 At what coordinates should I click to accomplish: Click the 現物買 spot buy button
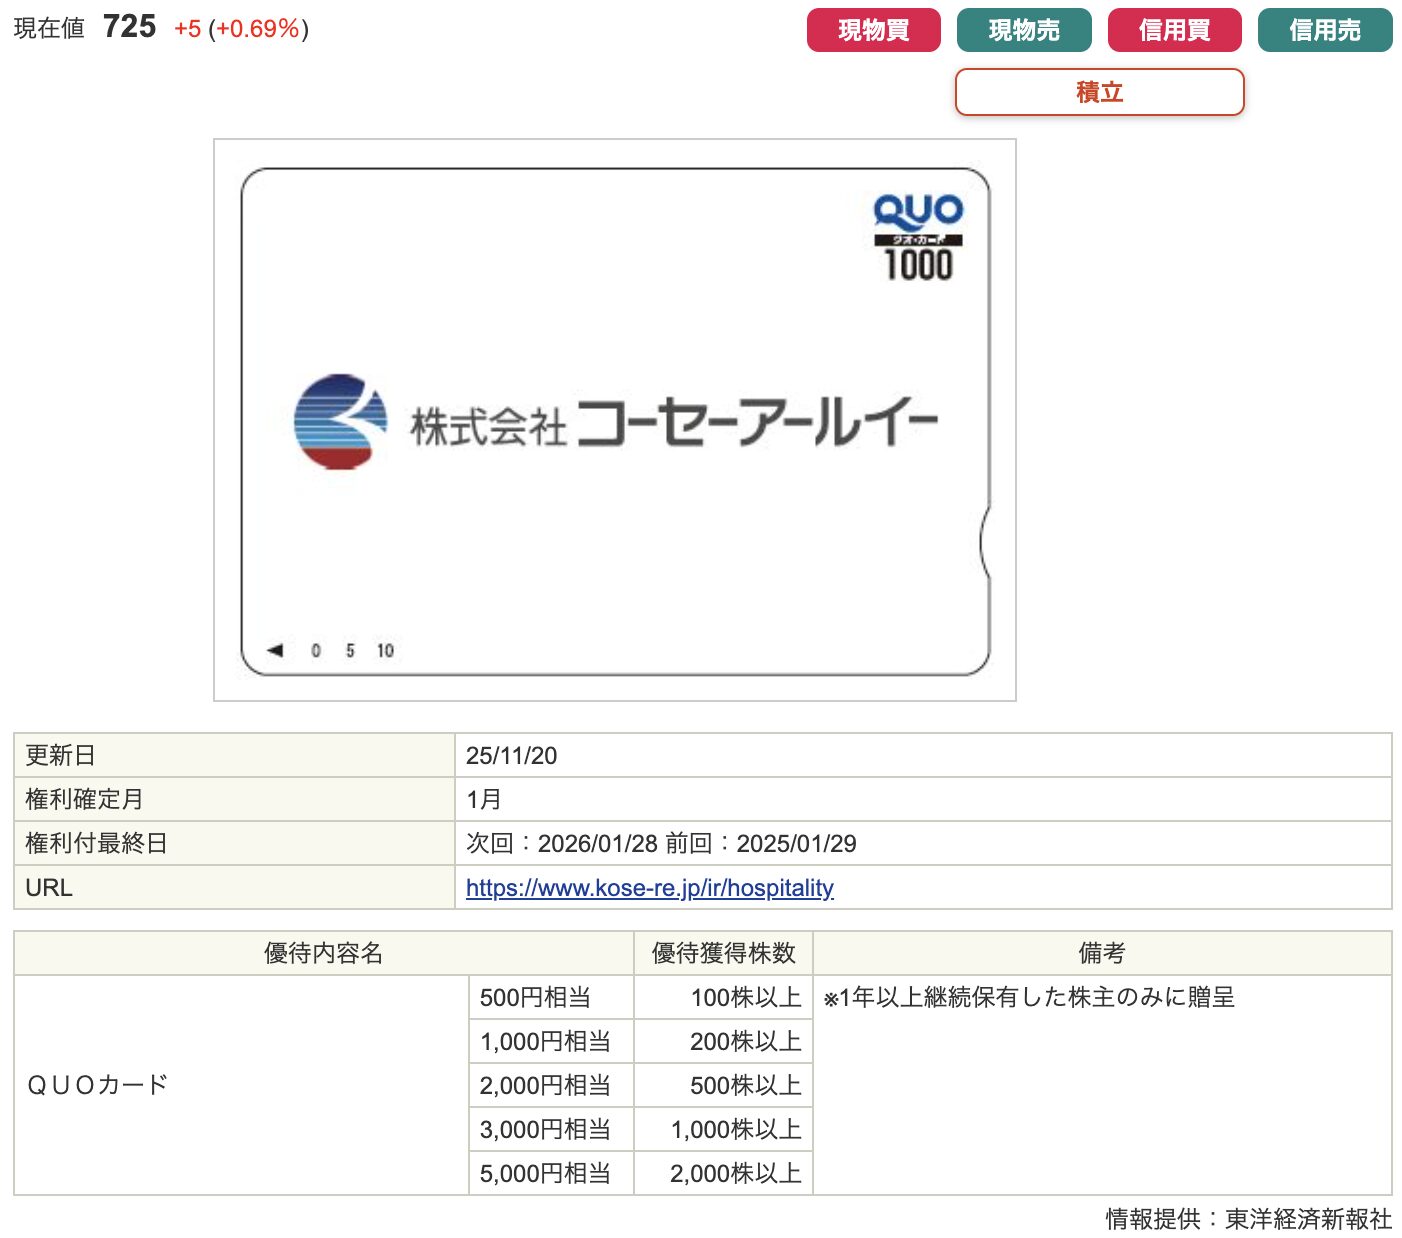pos(873,30)
